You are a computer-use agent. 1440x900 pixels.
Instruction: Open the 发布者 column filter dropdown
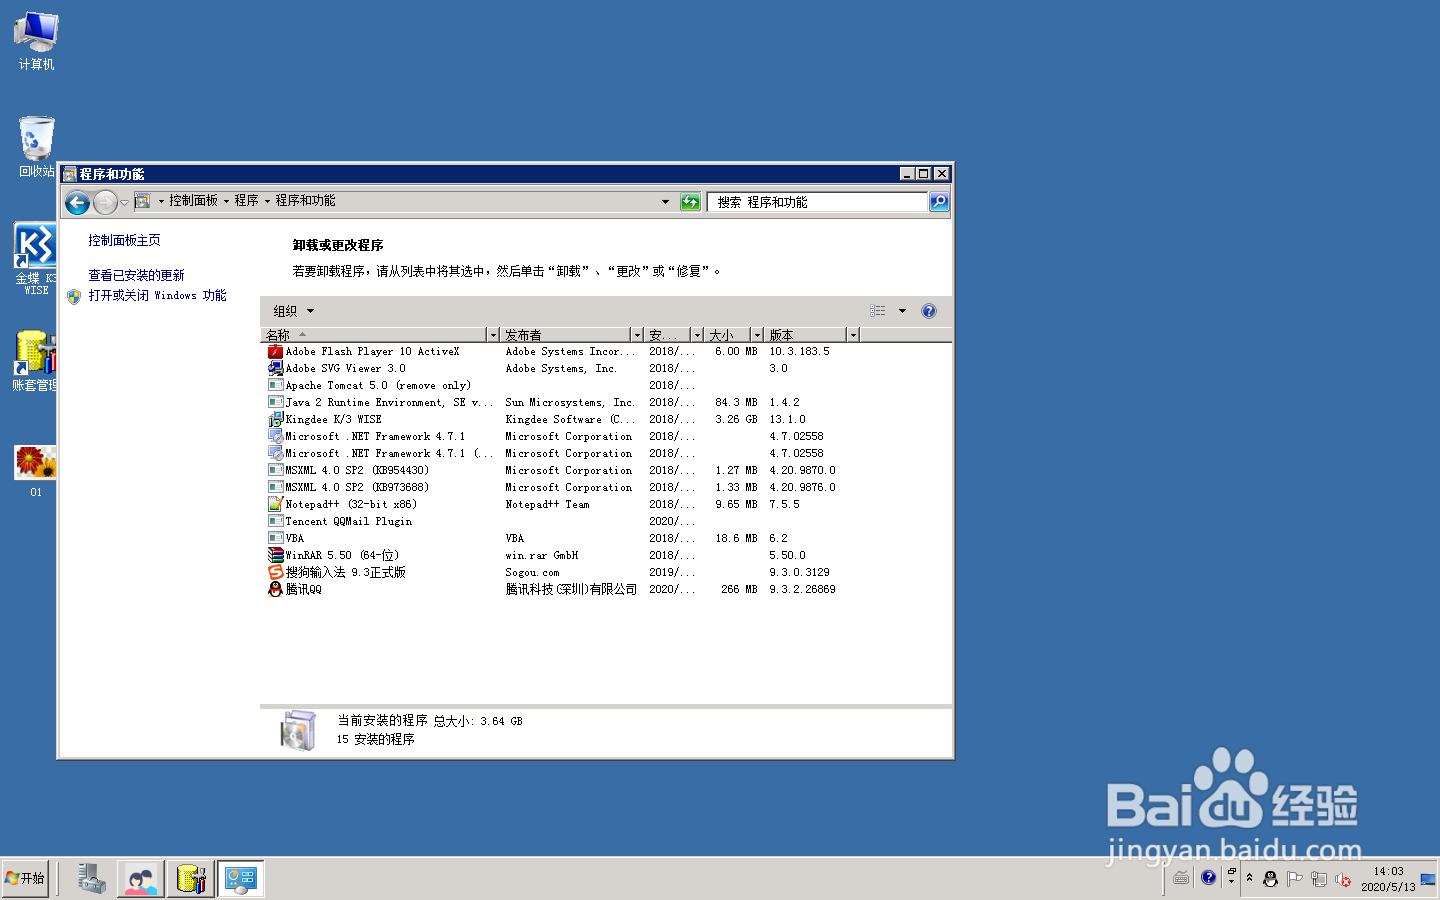[637, 335]
